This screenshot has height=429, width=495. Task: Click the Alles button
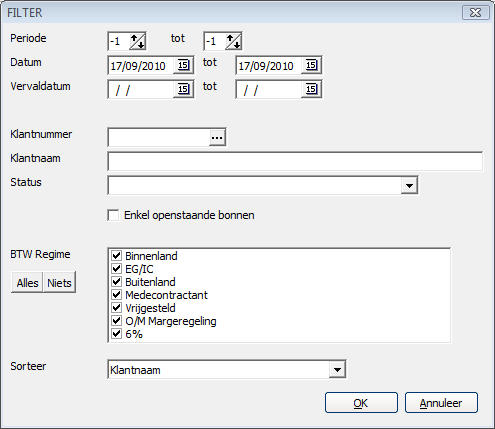(x=27, y=283)
